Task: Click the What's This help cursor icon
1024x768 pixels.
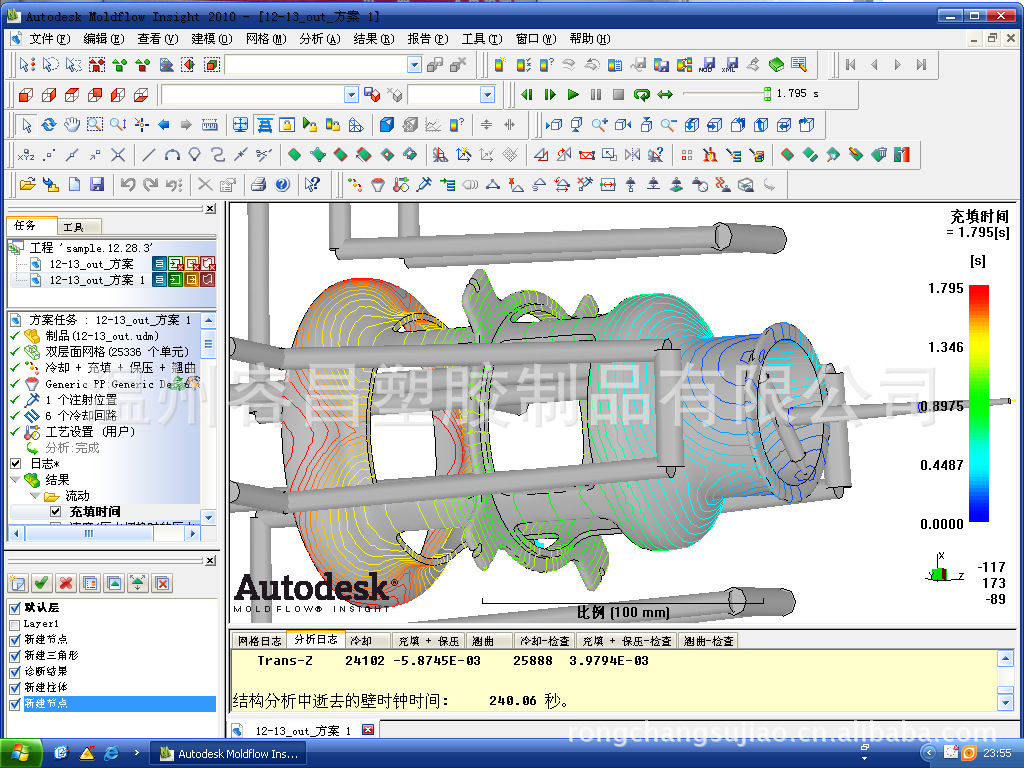Action: coord(312,185)
